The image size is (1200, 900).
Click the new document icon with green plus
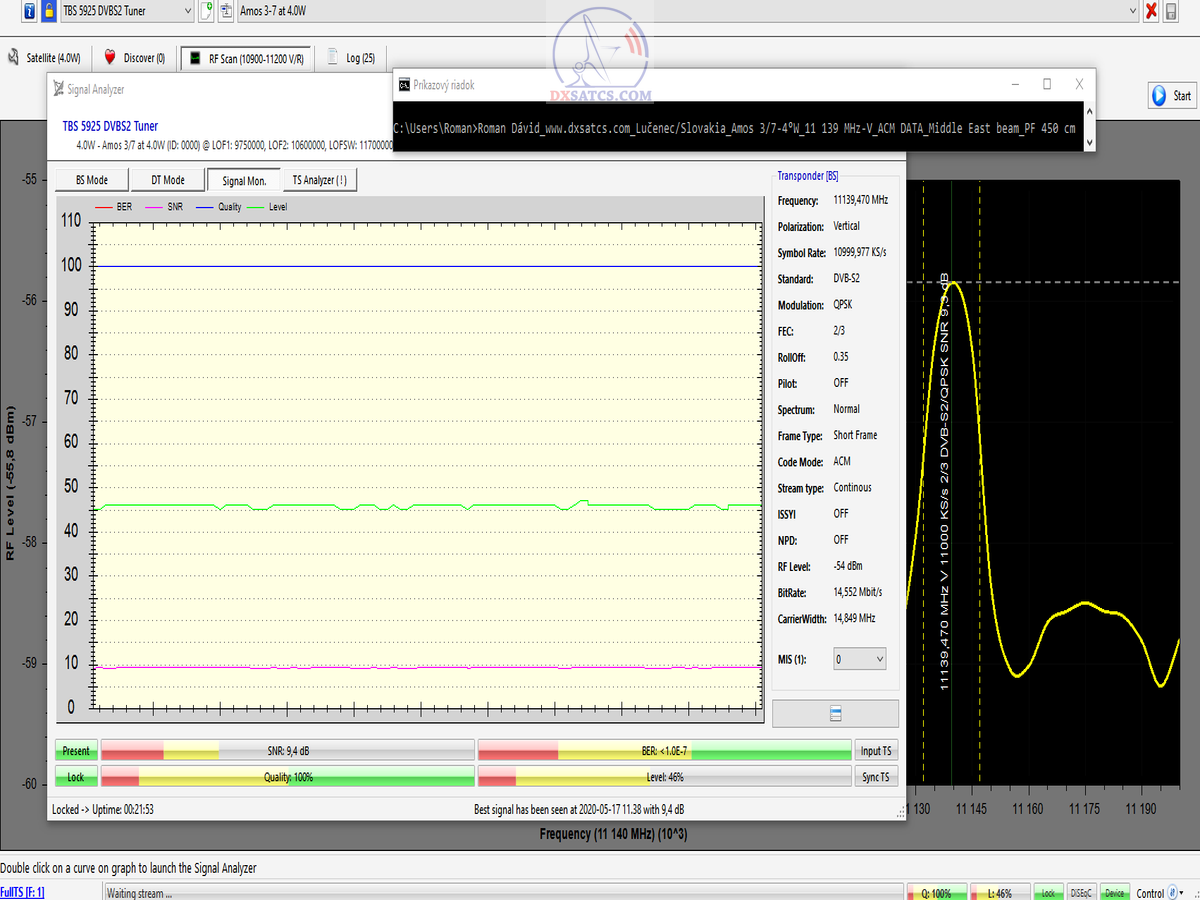click(x=206, y=11)
